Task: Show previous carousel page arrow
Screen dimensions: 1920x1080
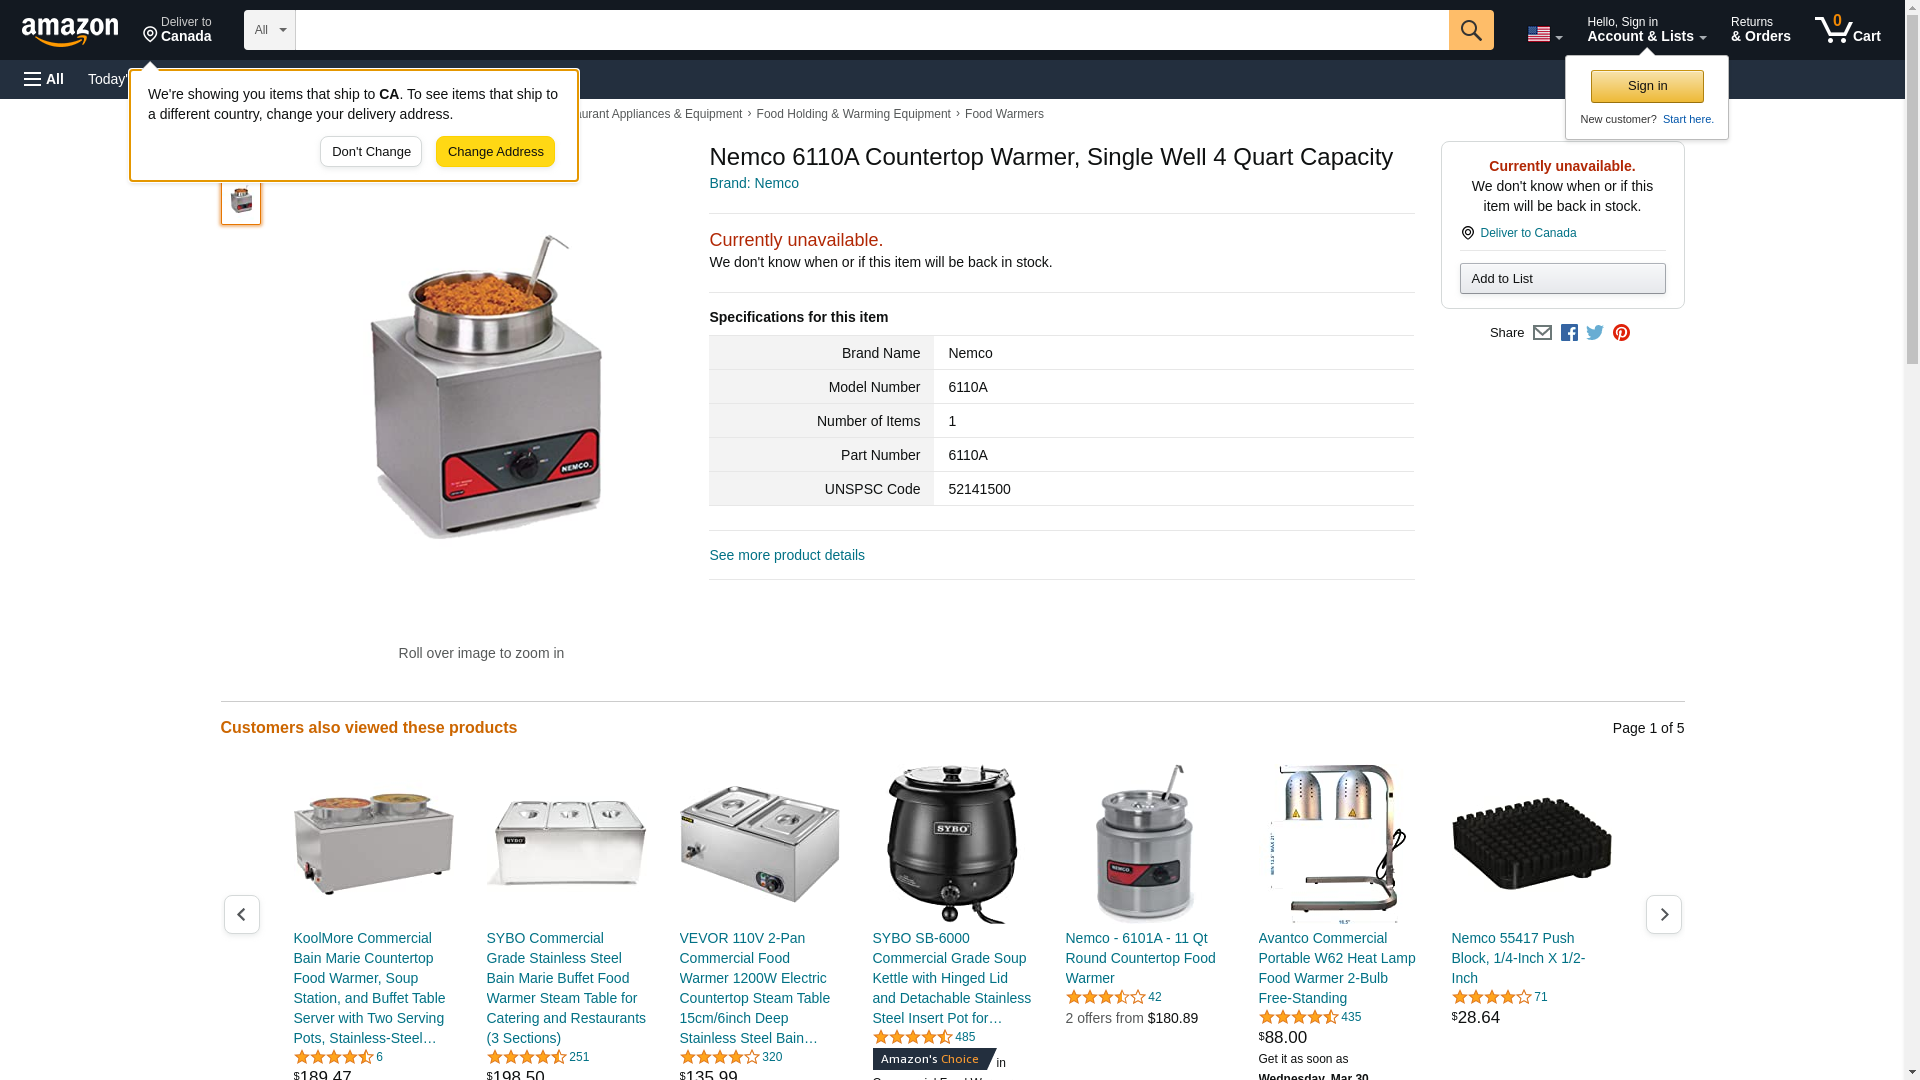Action: pyautogui.click(x=242, y=915)
